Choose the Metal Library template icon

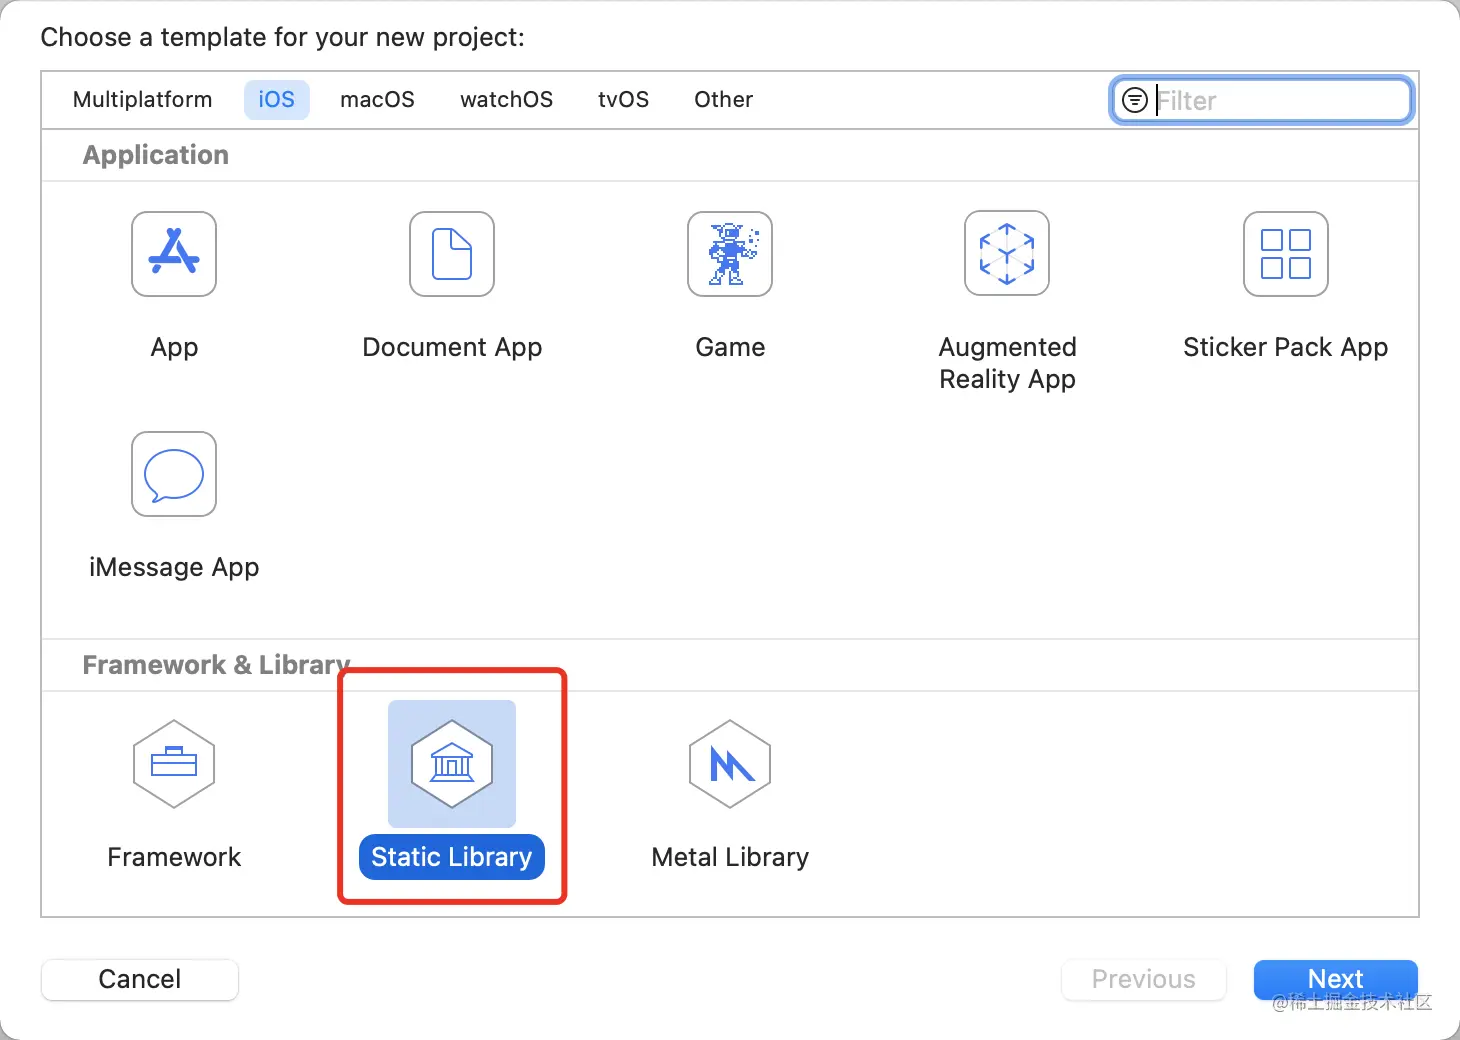tap(730, 764)
